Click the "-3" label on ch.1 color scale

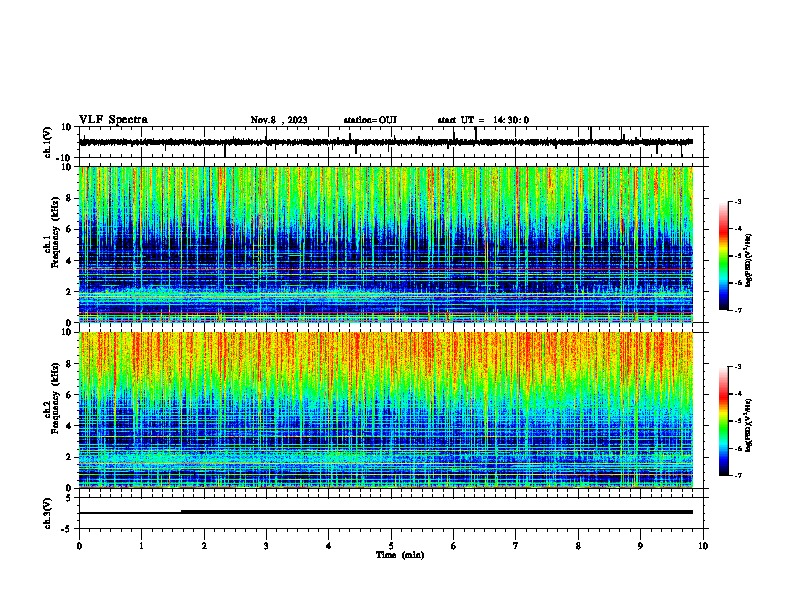[738, 202]
